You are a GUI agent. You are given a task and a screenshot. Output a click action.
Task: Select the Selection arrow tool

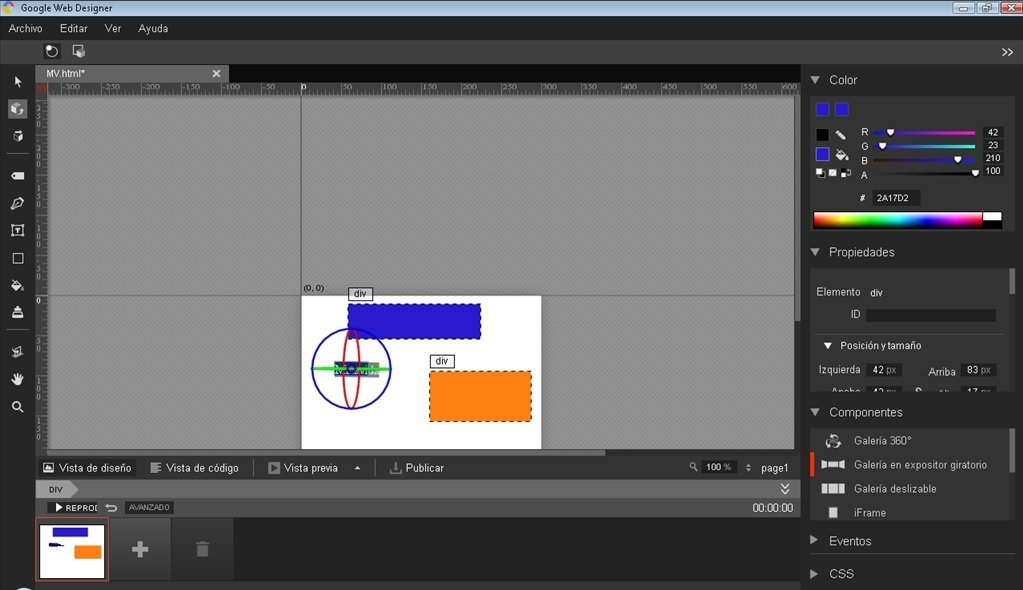(18, 82)
